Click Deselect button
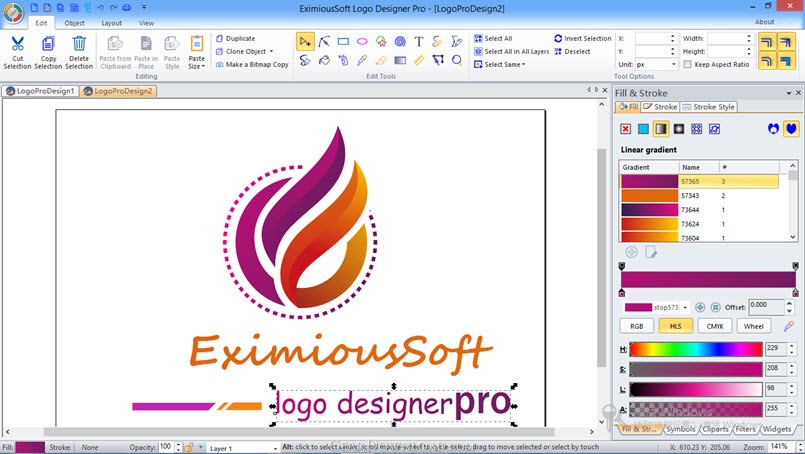The image size is (805, 454). tap(572, 51)
